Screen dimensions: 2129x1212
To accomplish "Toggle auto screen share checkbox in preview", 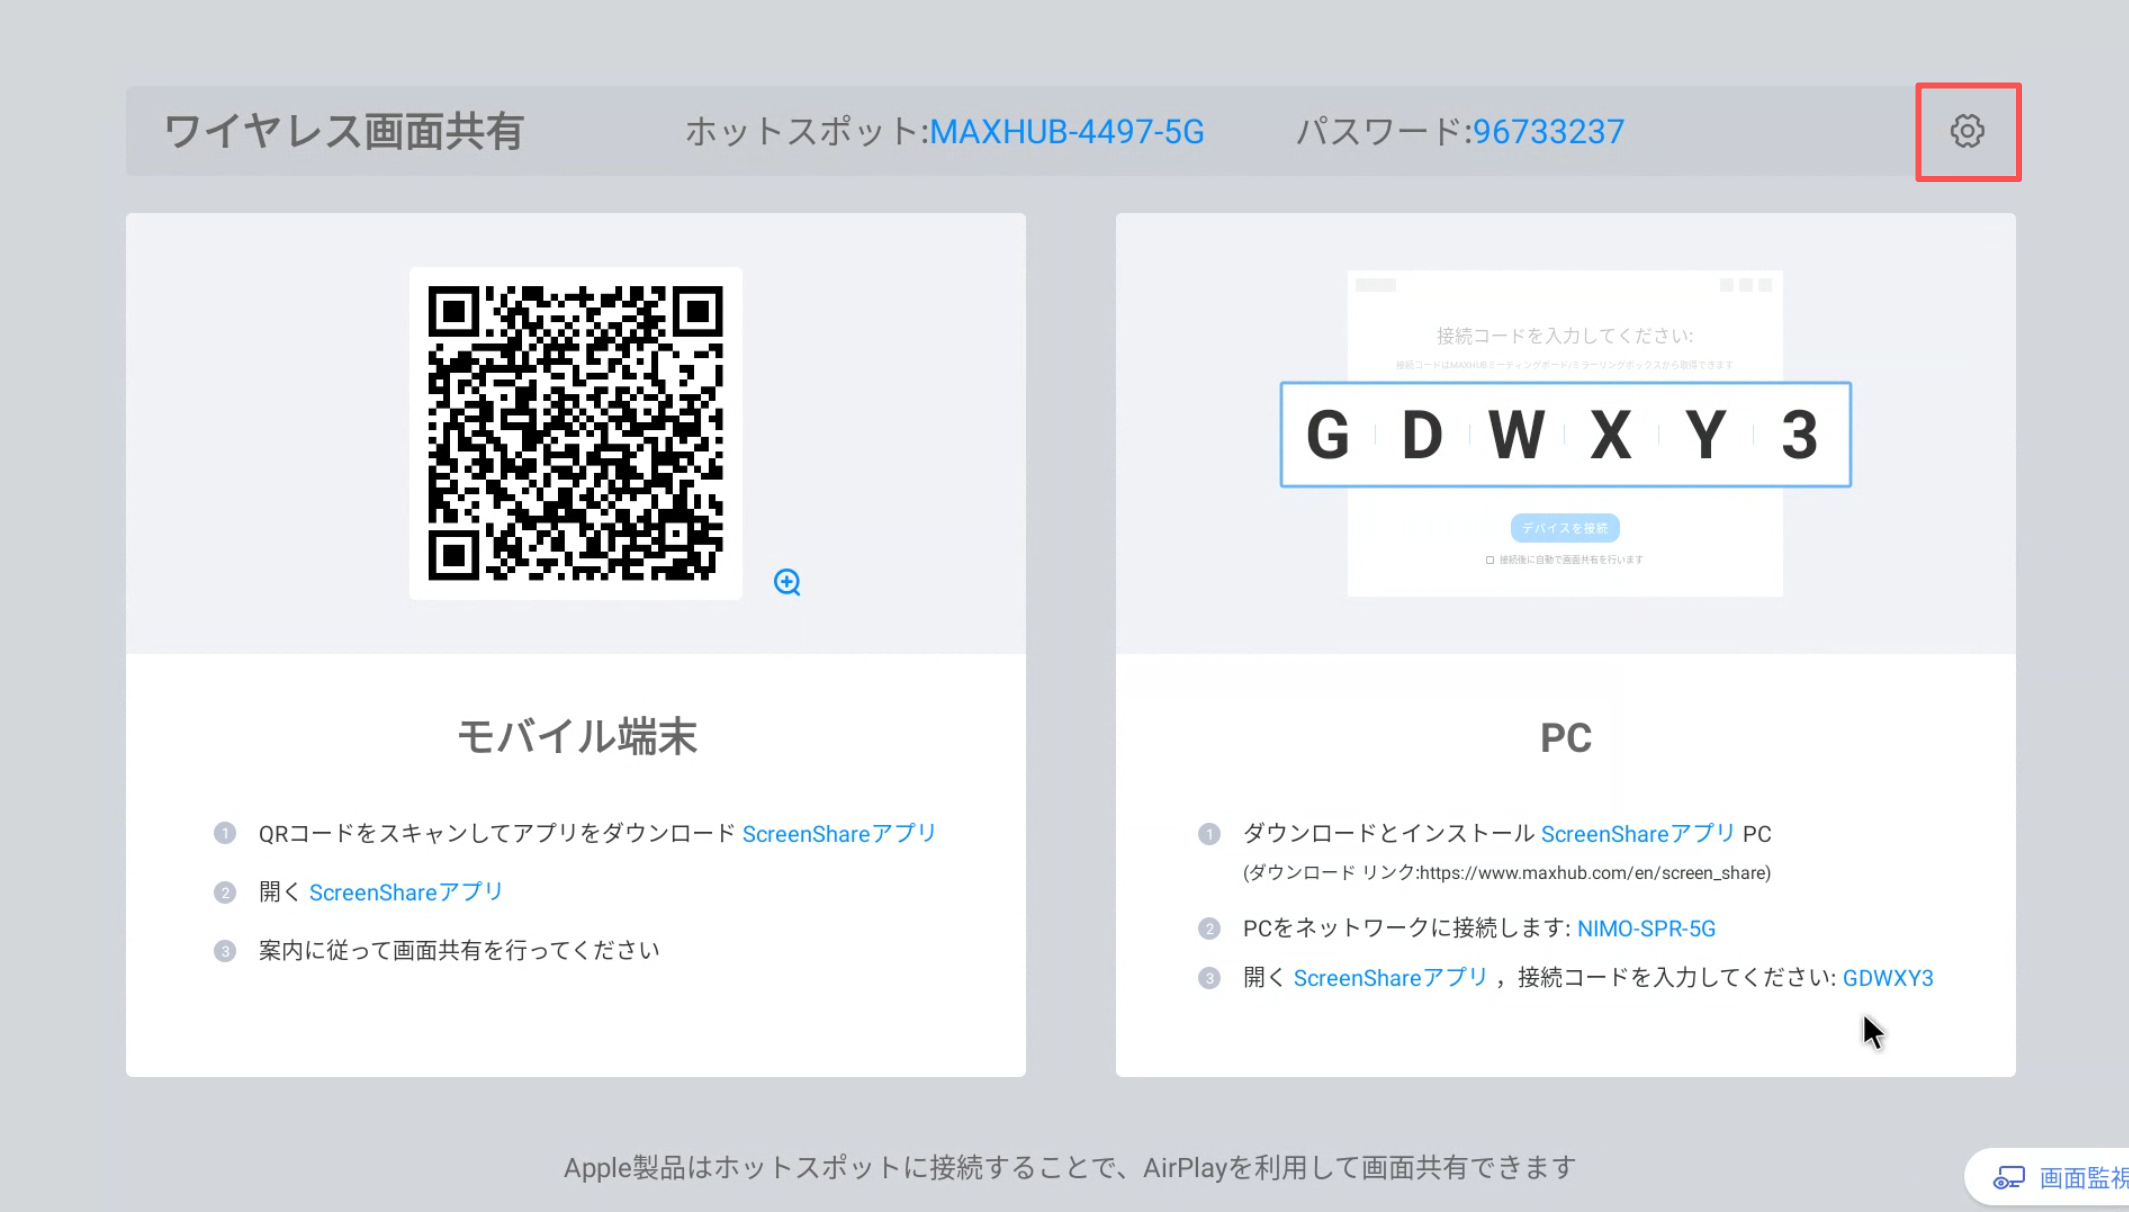I will (x=1490, y=560).
